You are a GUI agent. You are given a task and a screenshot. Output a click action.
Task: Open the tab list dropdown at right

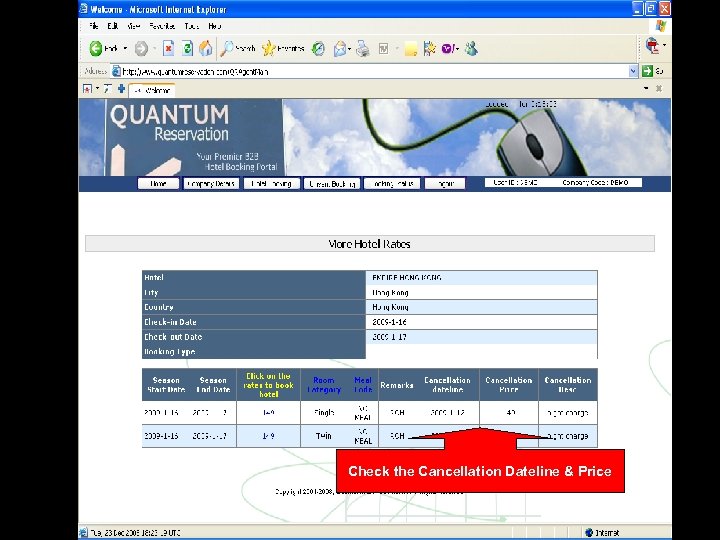646,88
